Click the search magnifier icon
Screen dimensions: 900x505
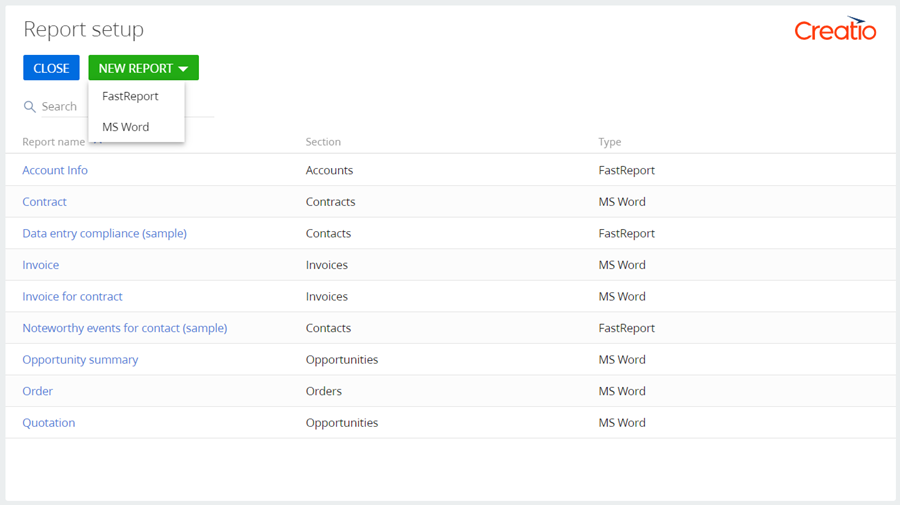(x=30, y=107)
